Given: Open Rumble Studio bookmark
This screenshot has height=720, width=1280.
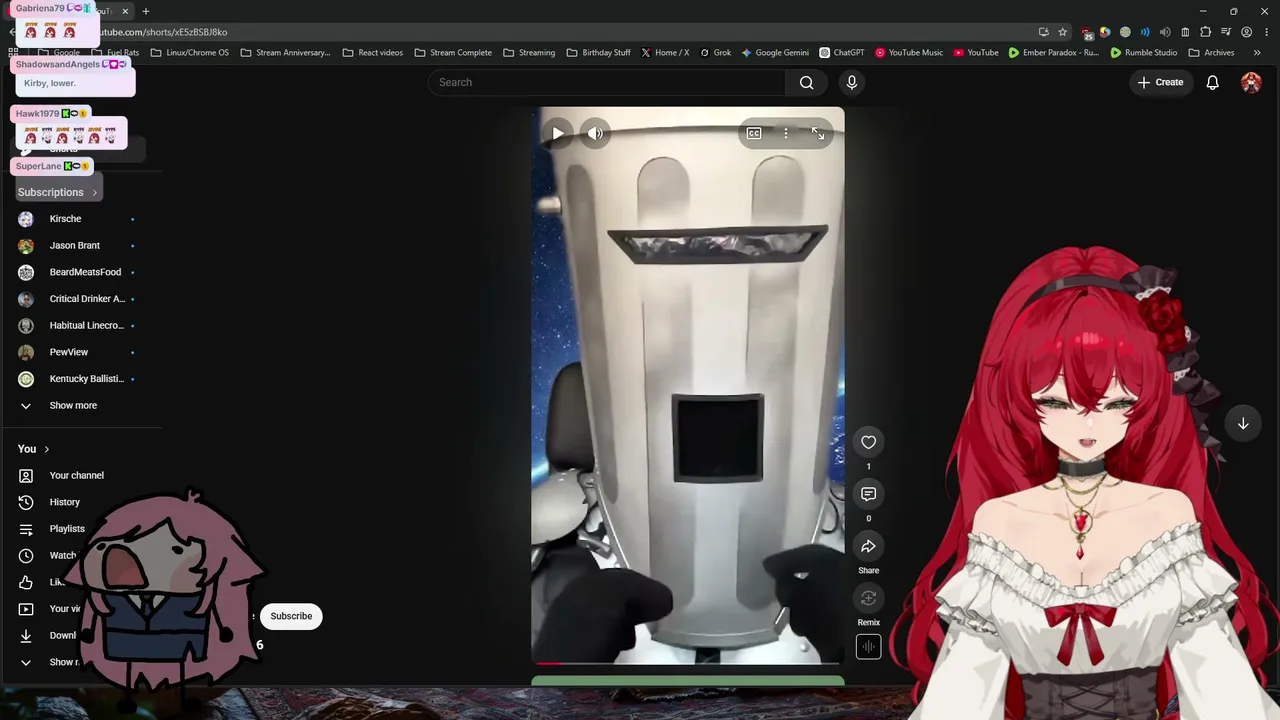Looking at the screenshot, I should [x=1144, y=53].
